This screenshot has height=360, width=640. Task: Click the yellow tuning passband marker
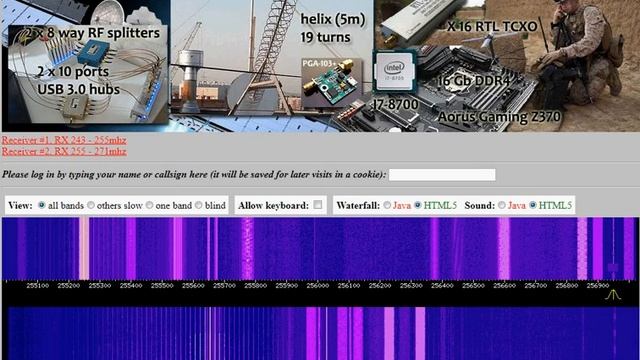pyautogui.click(x=613, y=295)
